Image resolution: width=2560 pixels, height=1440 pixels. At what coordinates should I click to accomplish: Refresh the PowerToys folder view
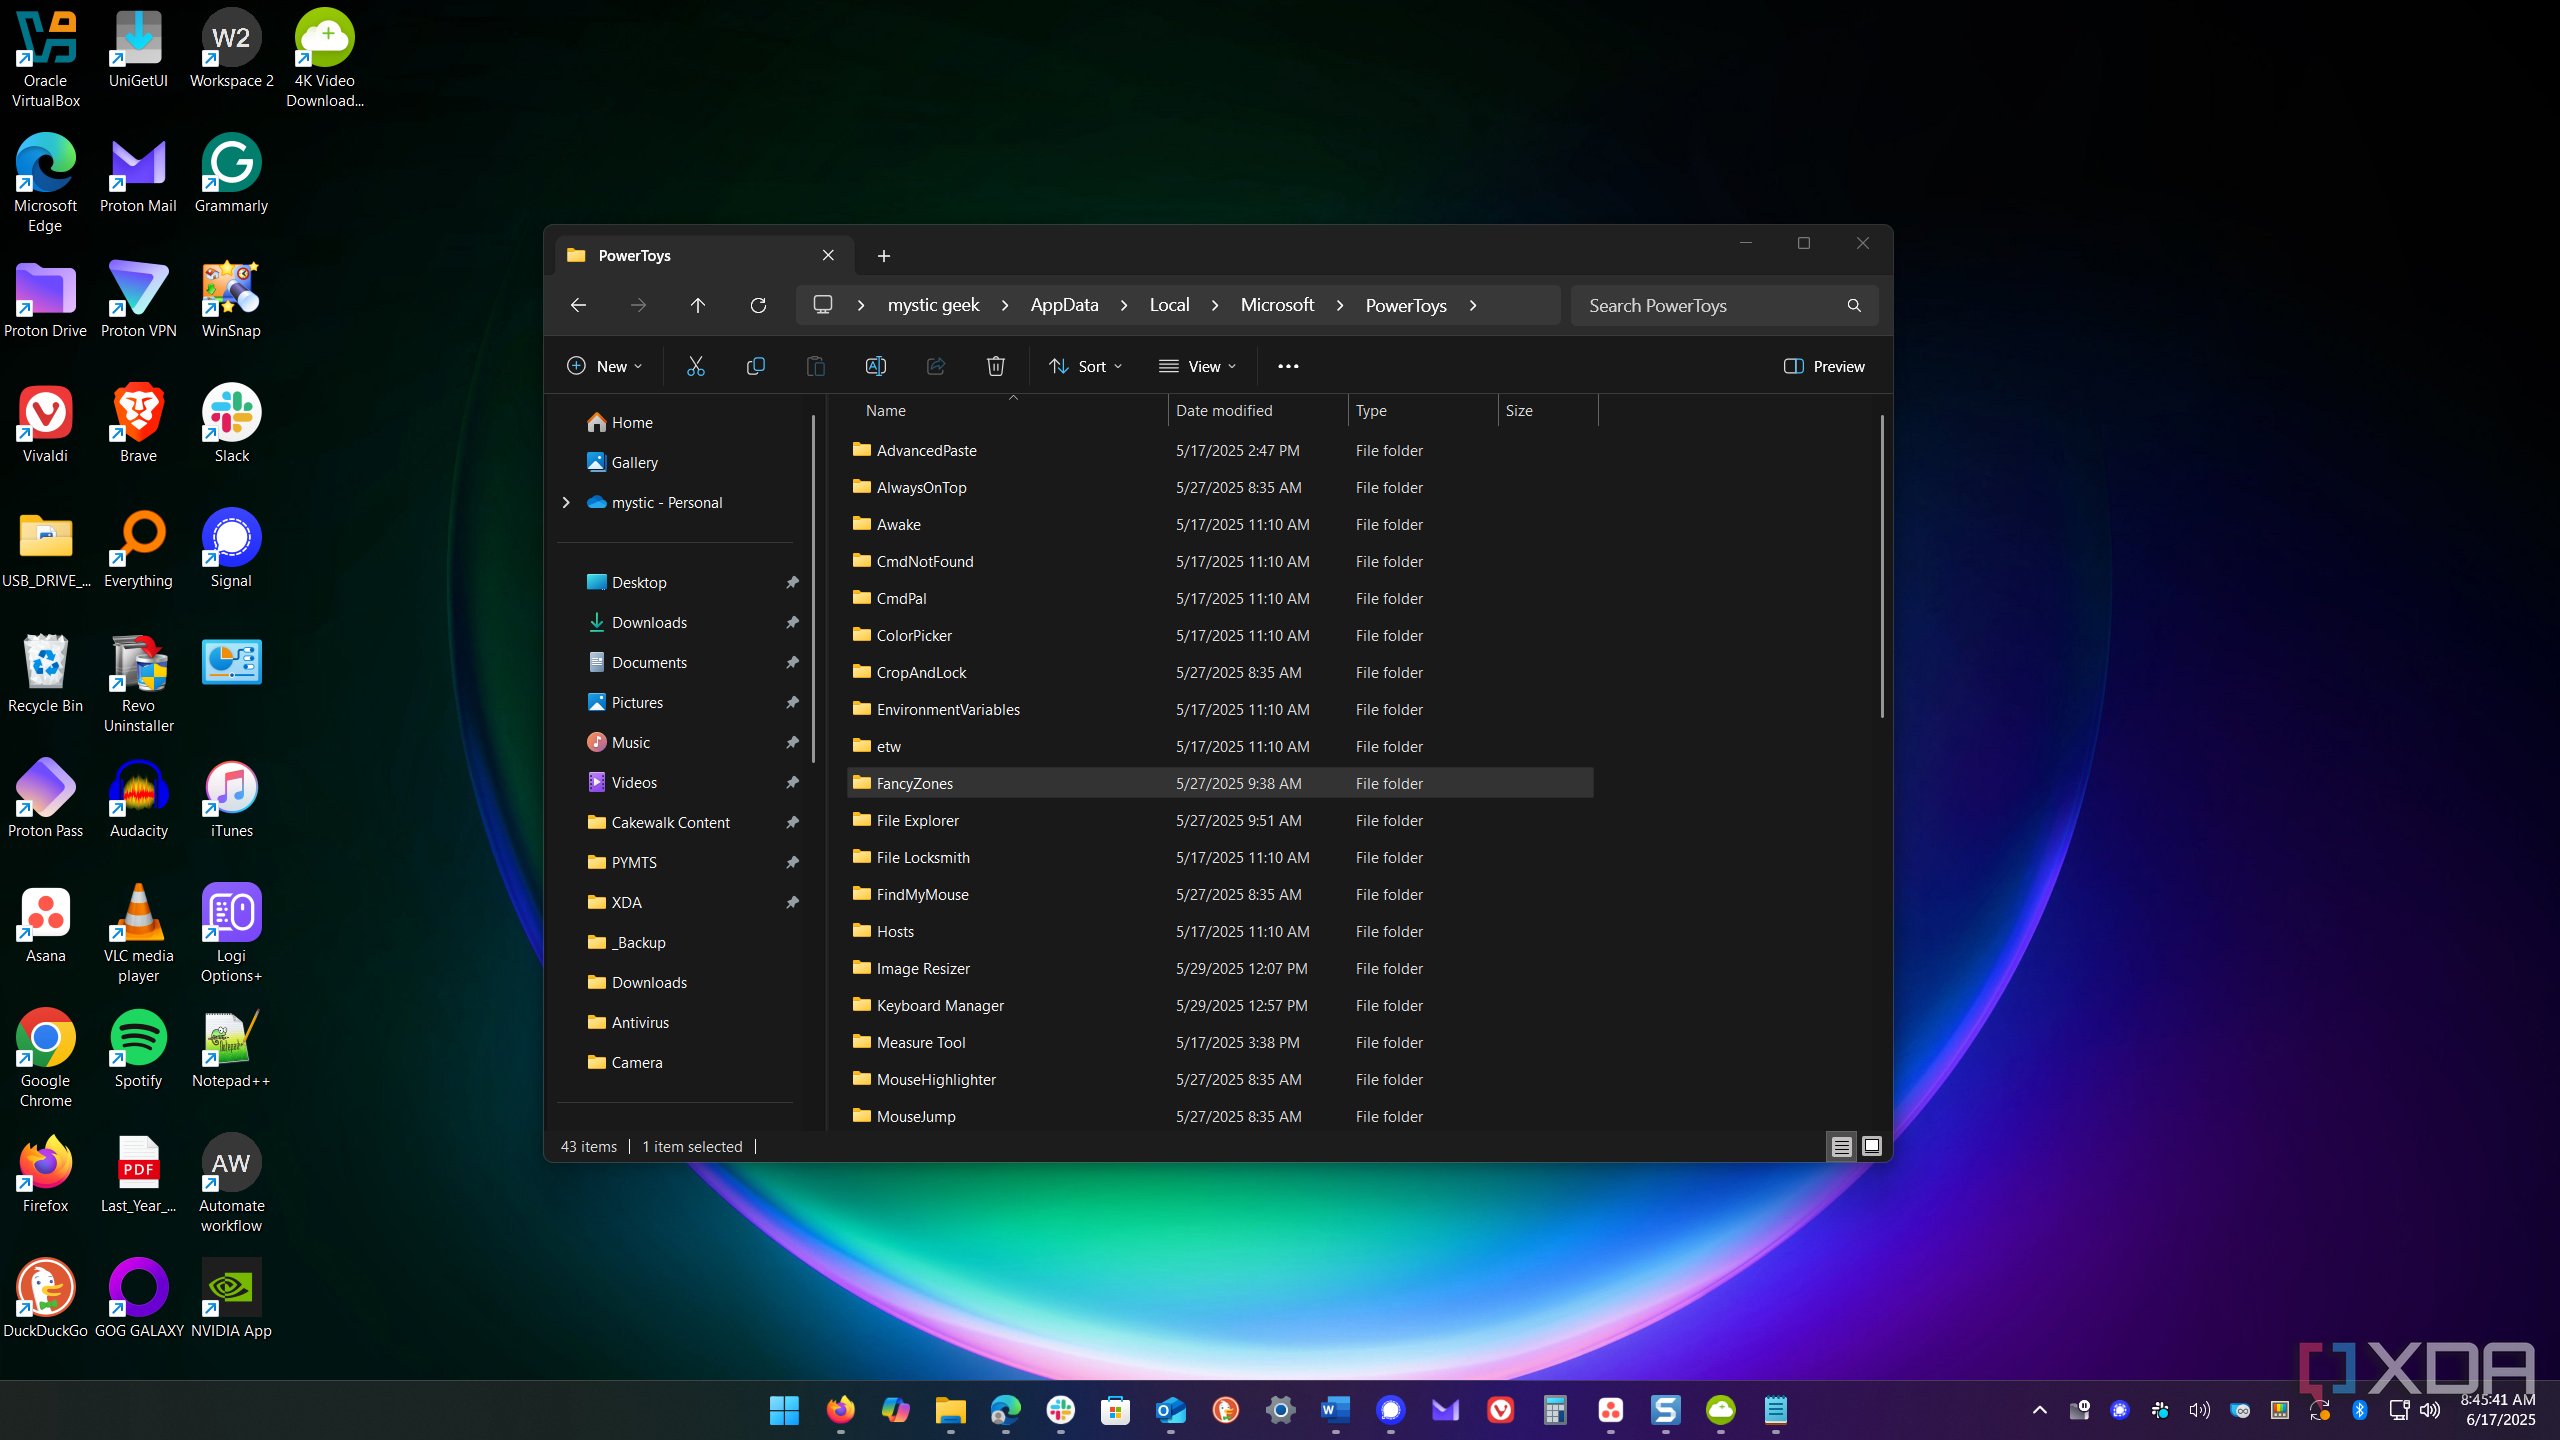tap(758, 305)
